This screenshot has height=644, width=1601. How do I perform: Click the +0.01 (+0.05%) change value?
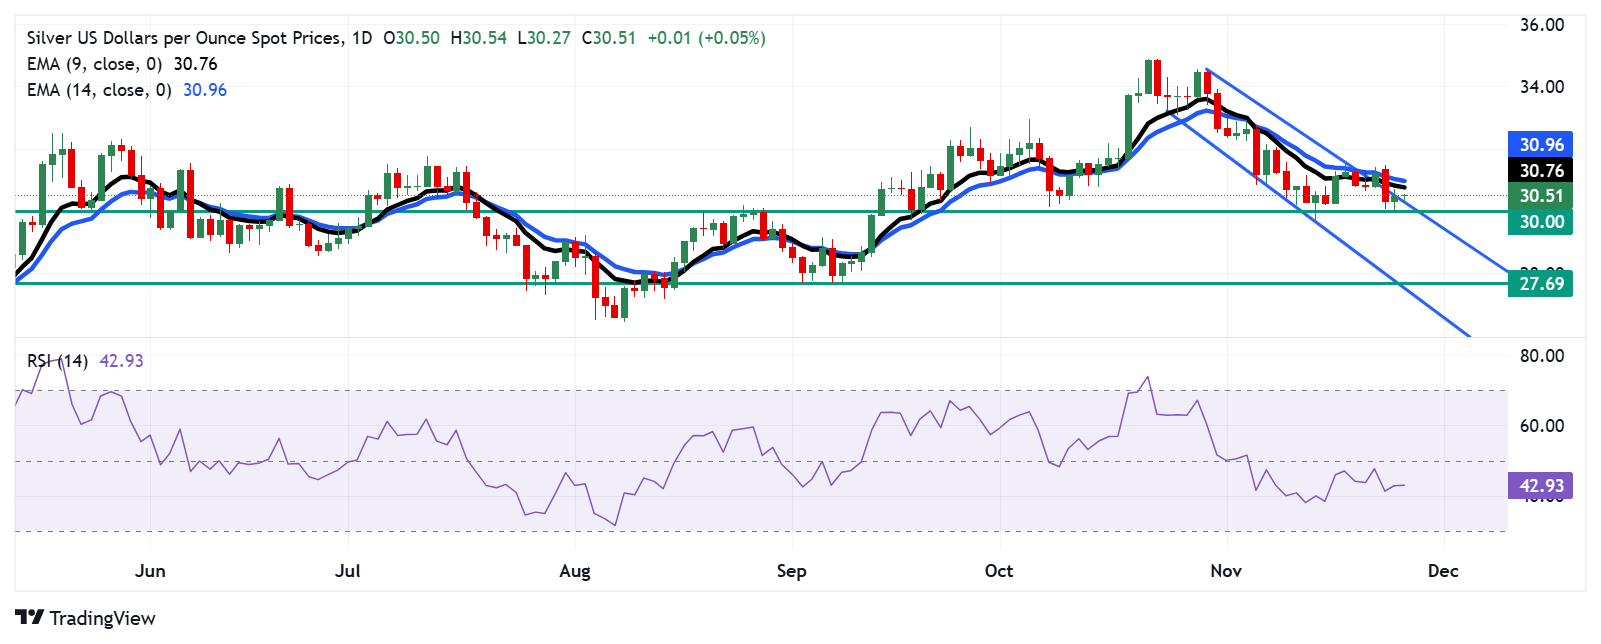(706, 38)
